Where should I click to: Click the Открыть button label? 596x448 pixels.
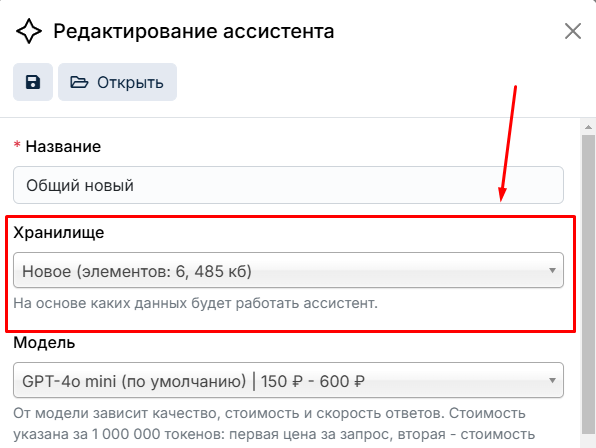coord(130,82)
